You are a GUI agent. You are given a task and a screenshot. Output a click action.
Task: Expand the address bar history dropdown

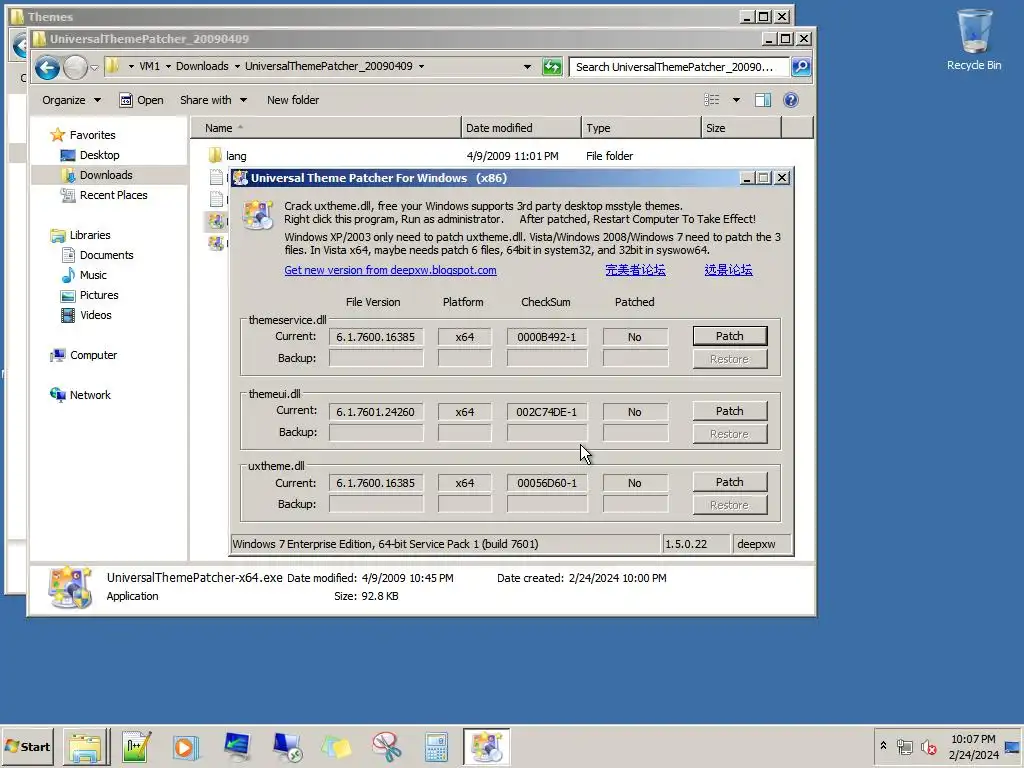click(x=527, y=67)
